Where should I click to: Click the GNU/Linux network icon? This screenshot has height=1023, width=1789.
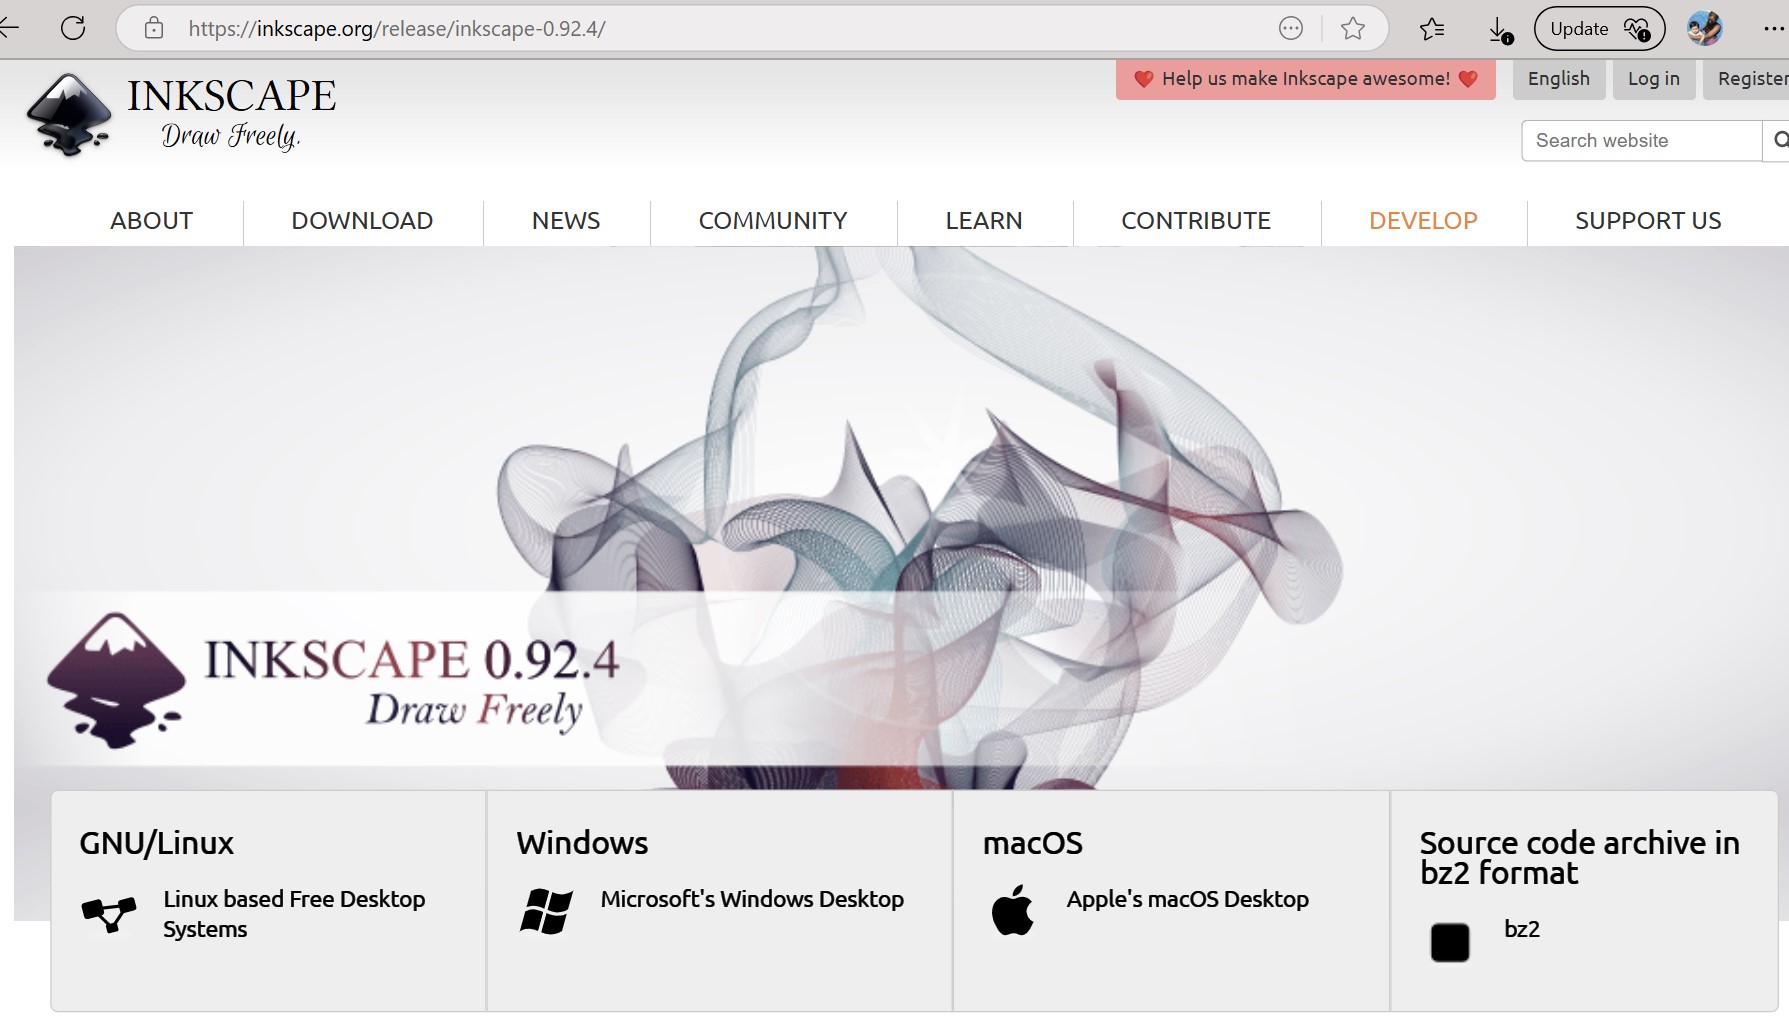tap(108, 914)
